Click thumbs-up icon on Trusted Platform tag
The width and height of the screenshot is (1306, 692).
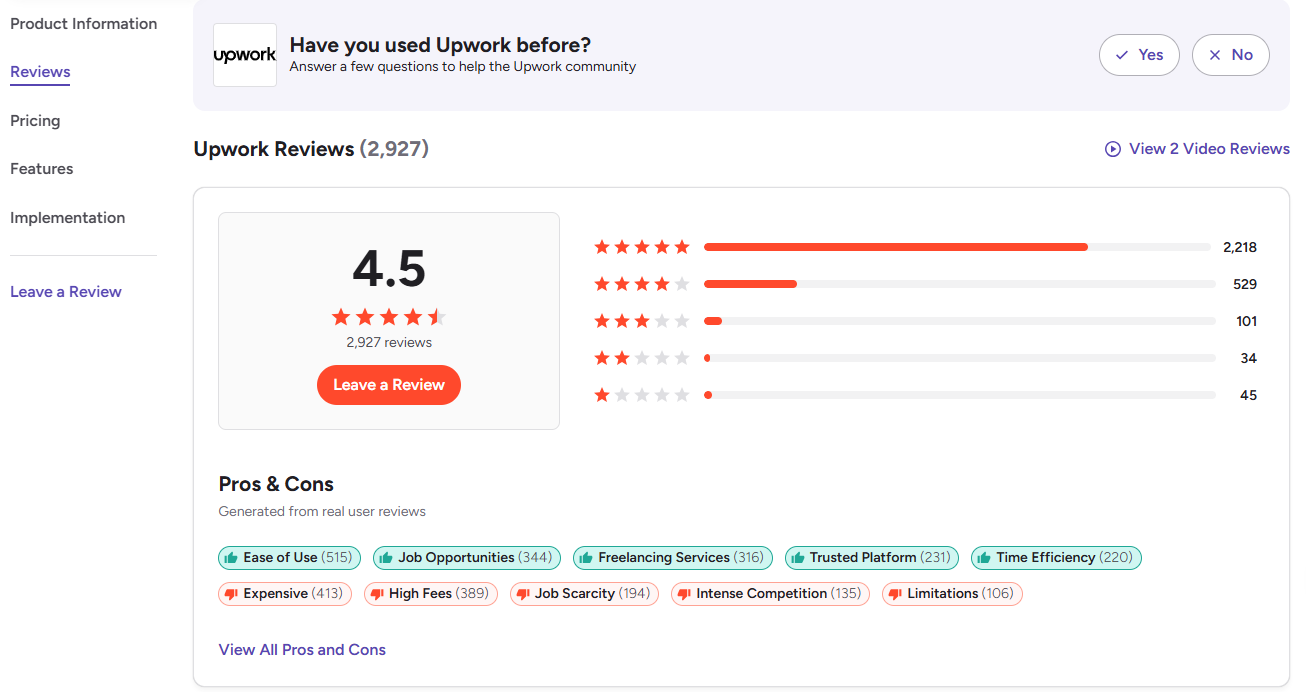798,558
